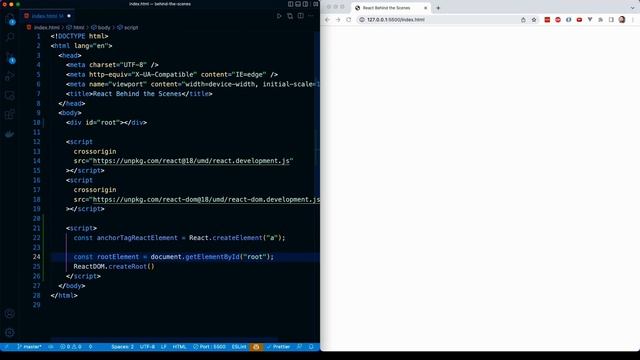This screenshot has height=360, width=640.
Task: Click the orange status bar icon
Action: 256,347
